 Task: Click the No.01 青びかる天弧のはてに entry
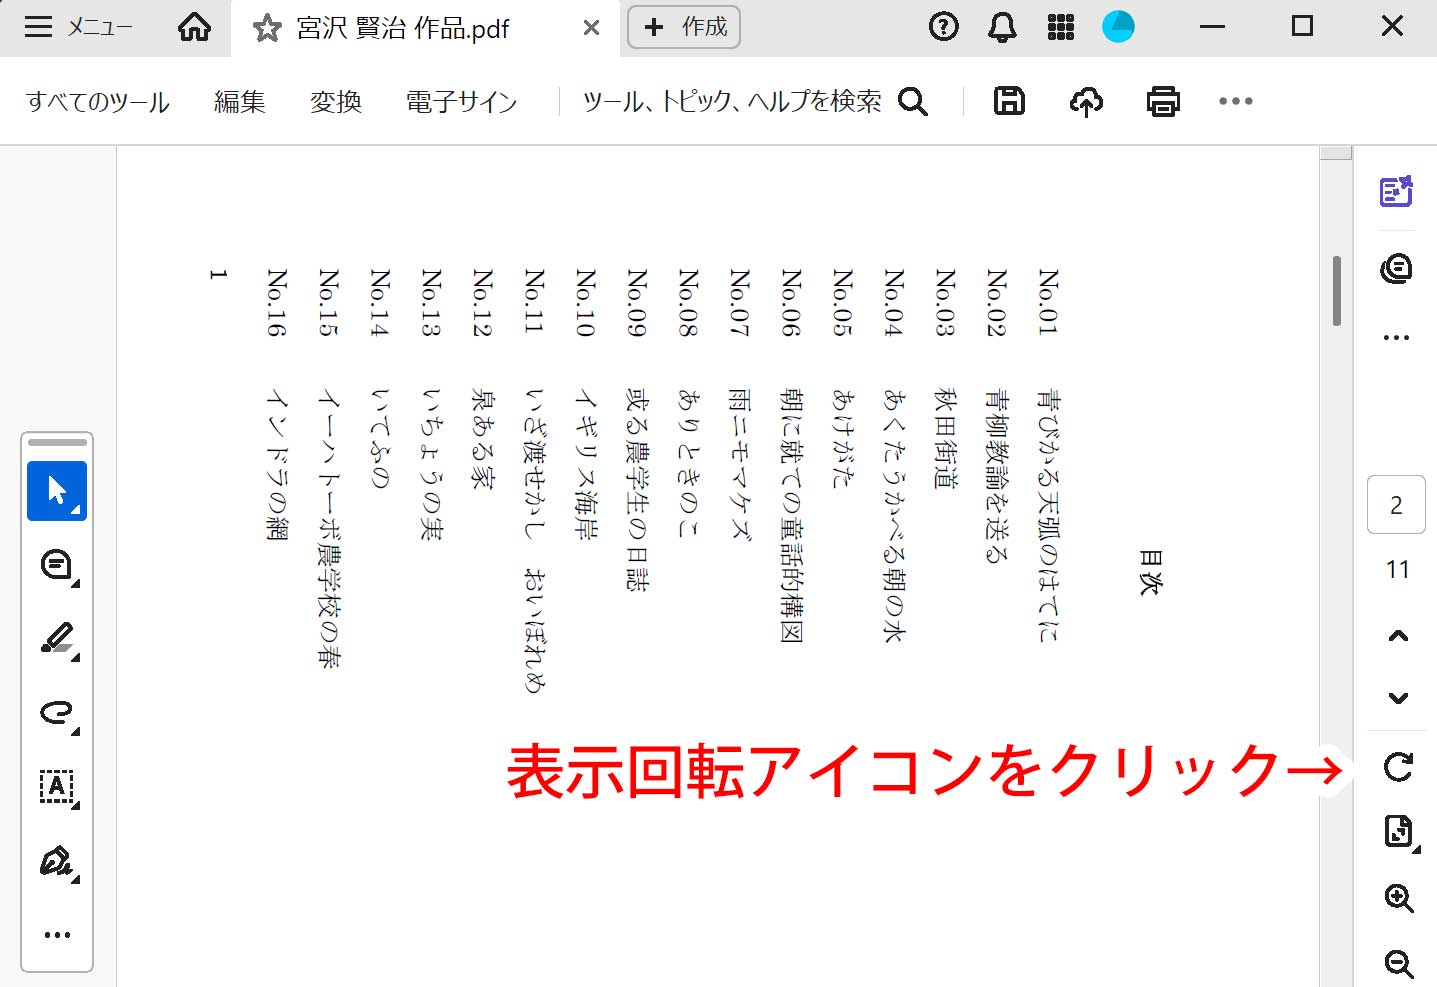tap(1047, 455)
